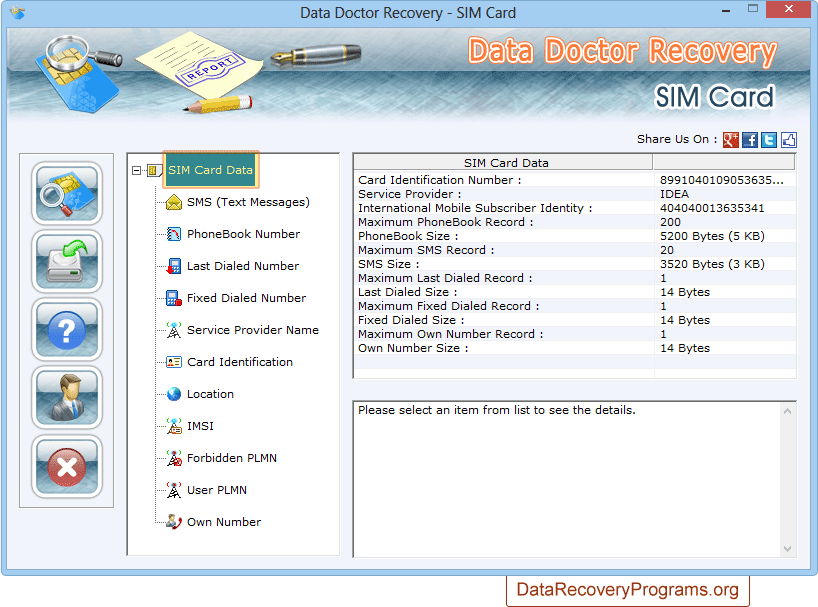
Task: Select the IMSI tree item
Action: (x=200, y=426)
